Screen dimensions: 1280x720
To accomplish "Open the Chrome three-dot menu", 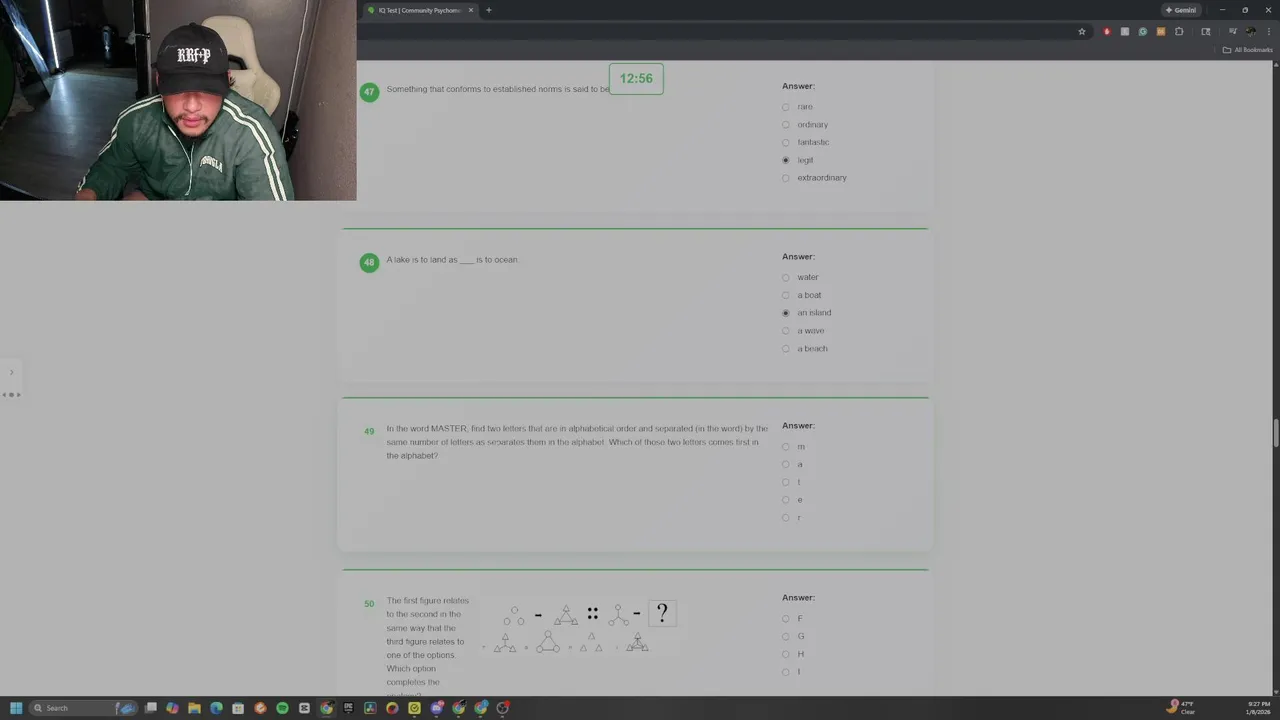I will (x=1269, y=32).
